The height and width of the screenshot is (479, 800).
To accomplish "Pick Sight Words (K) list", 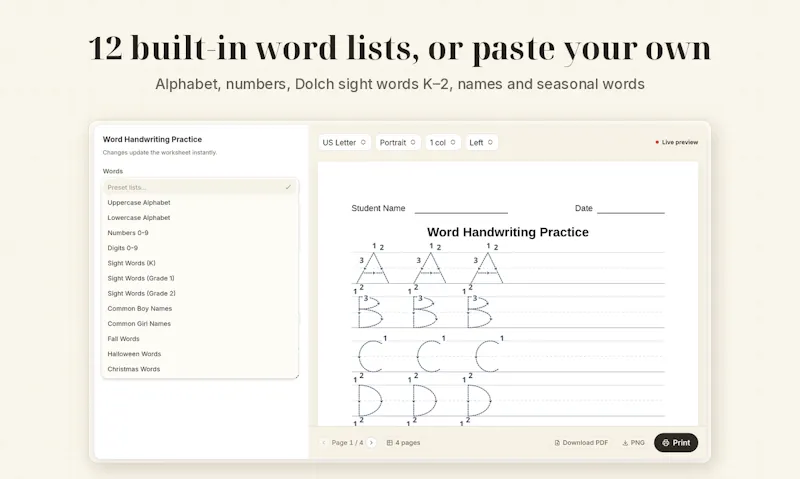I will pyautogui.click(x=200, y=263).
